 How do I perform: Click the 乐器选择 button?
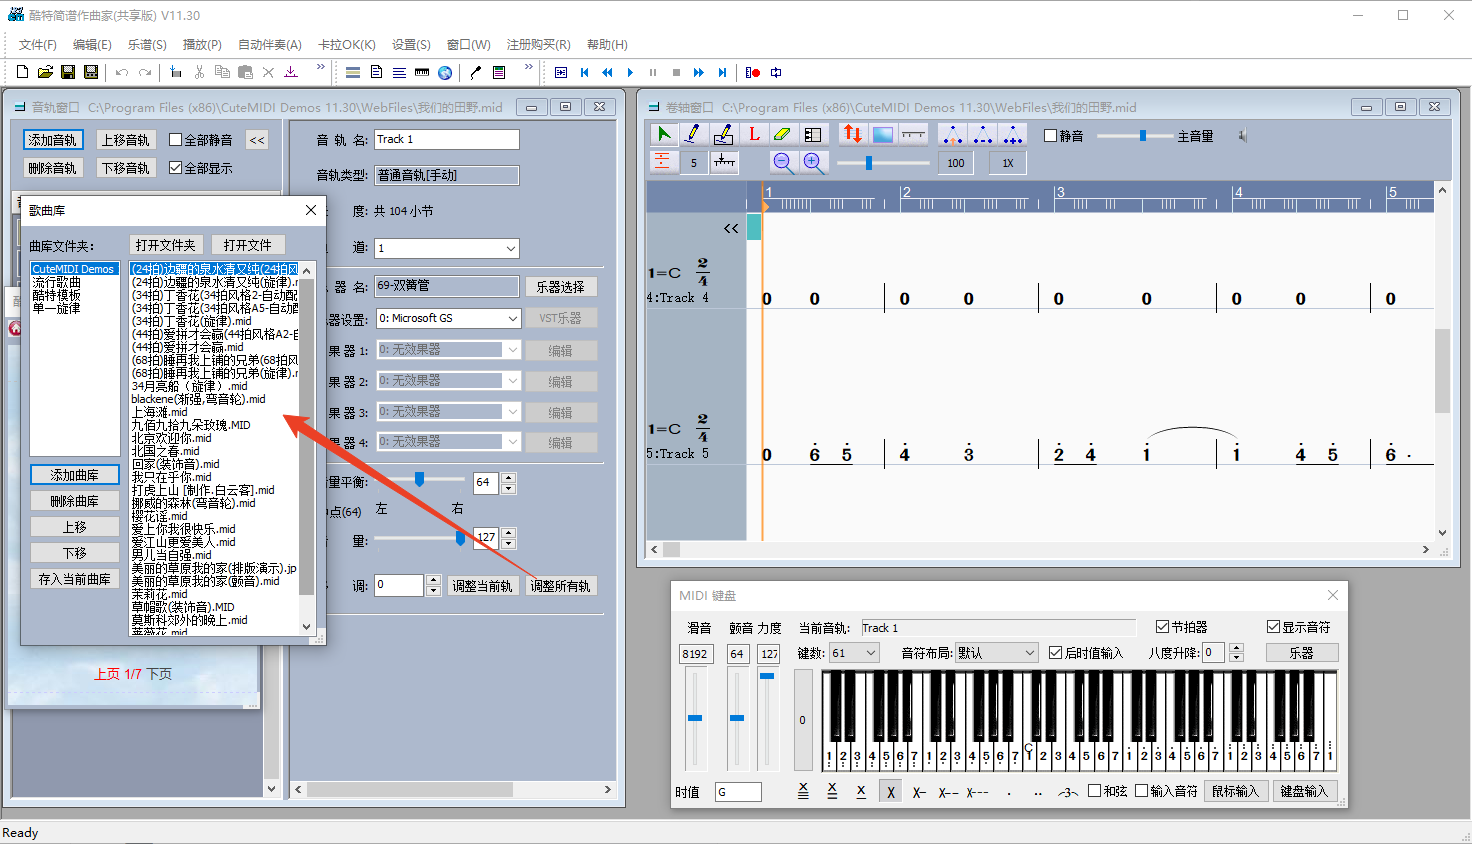pos(560,287)
